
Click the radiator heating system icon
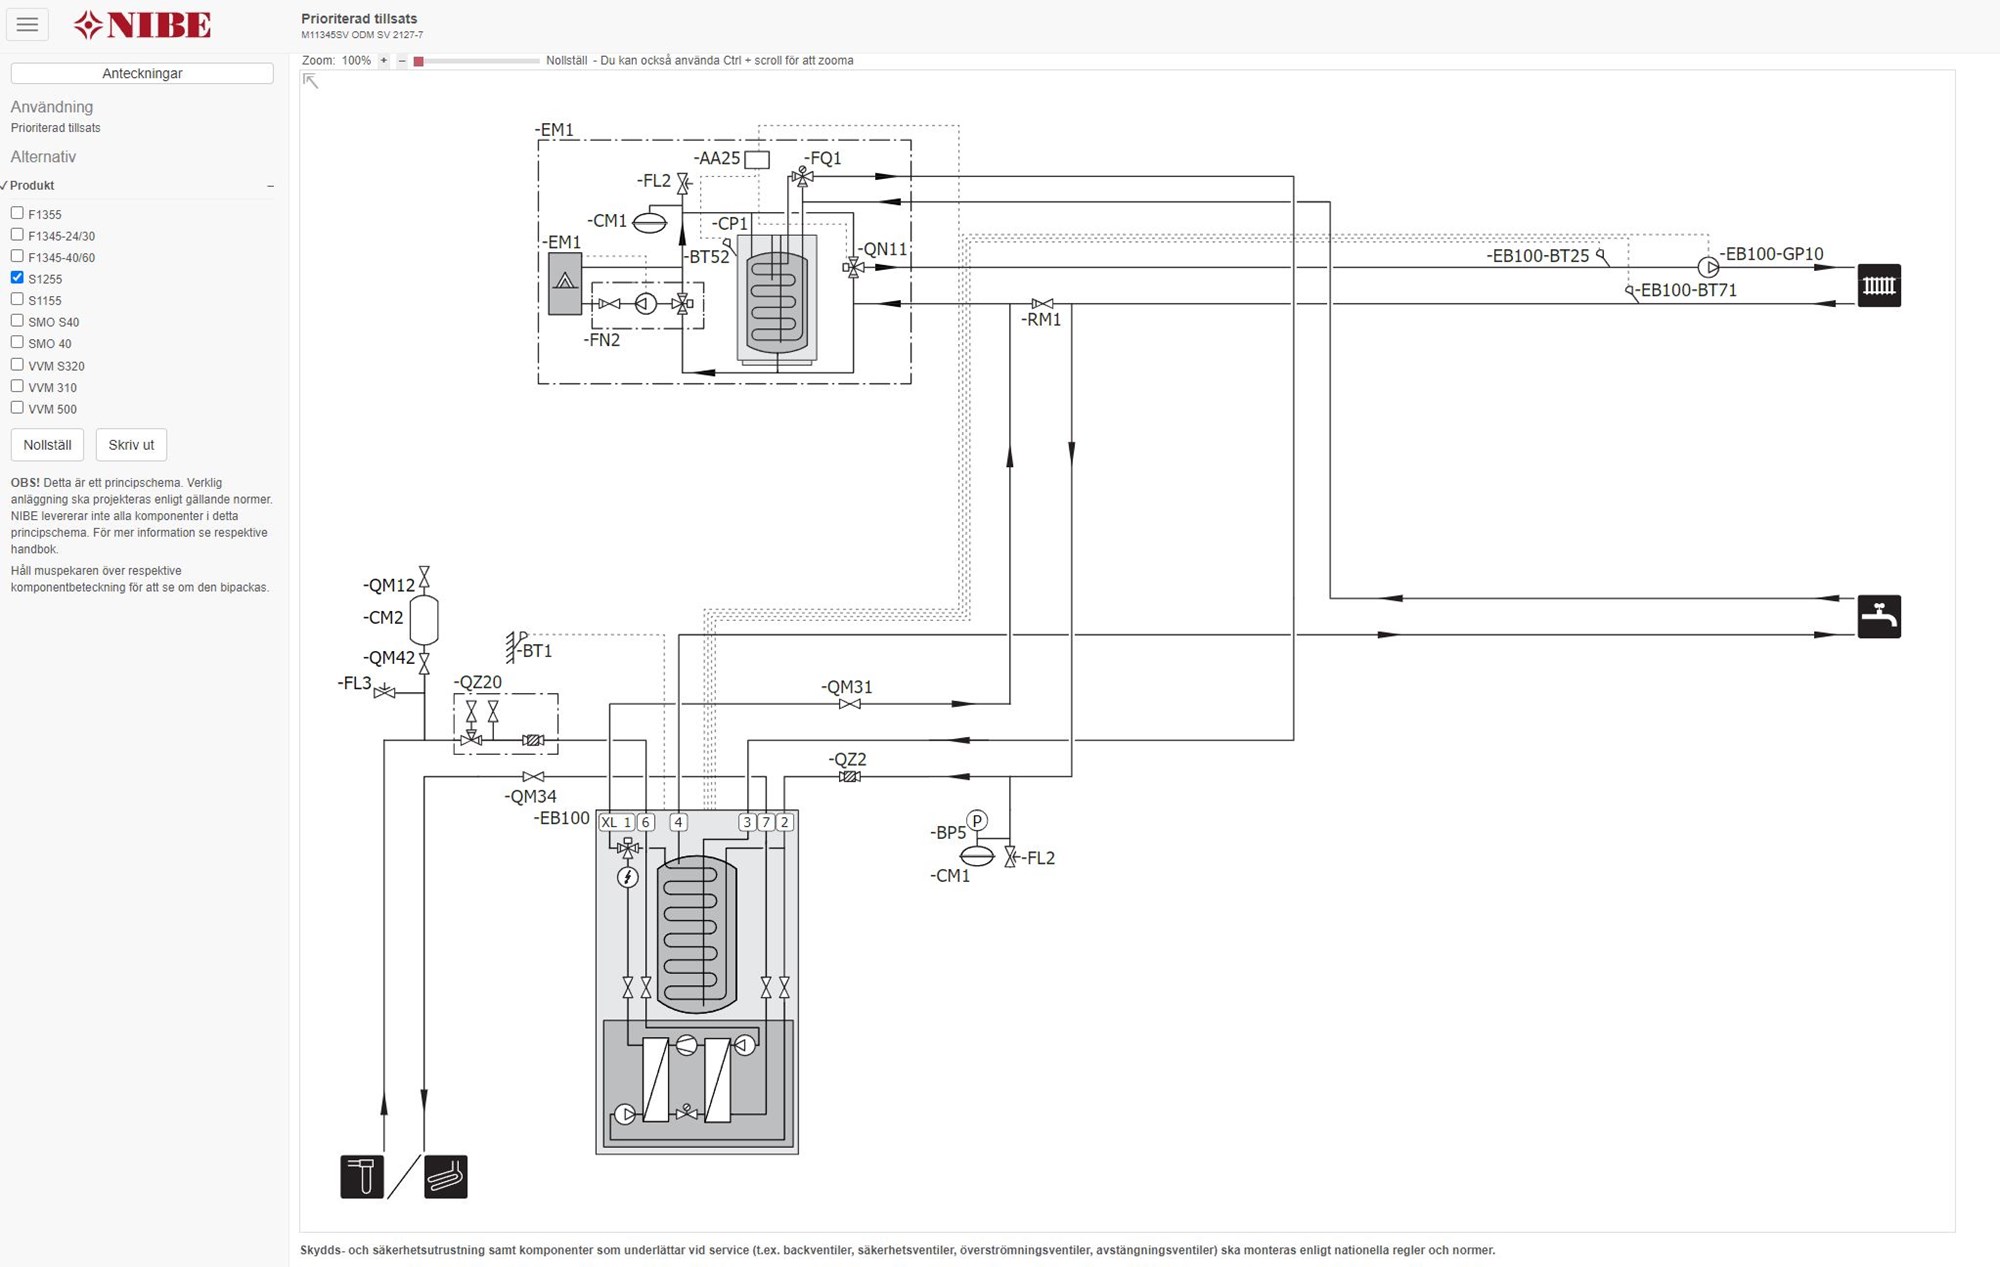coord(1879,286)
